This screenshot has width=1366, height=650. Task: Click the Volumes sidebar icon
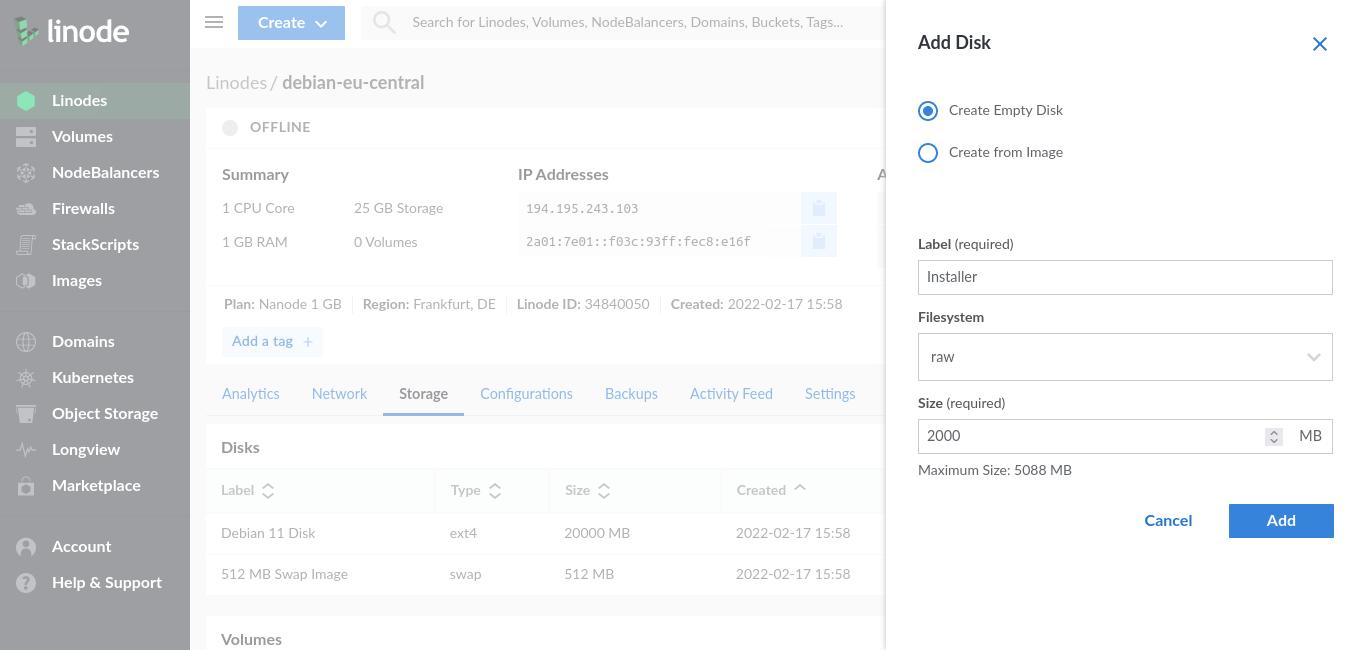click(x=26, y=137)
